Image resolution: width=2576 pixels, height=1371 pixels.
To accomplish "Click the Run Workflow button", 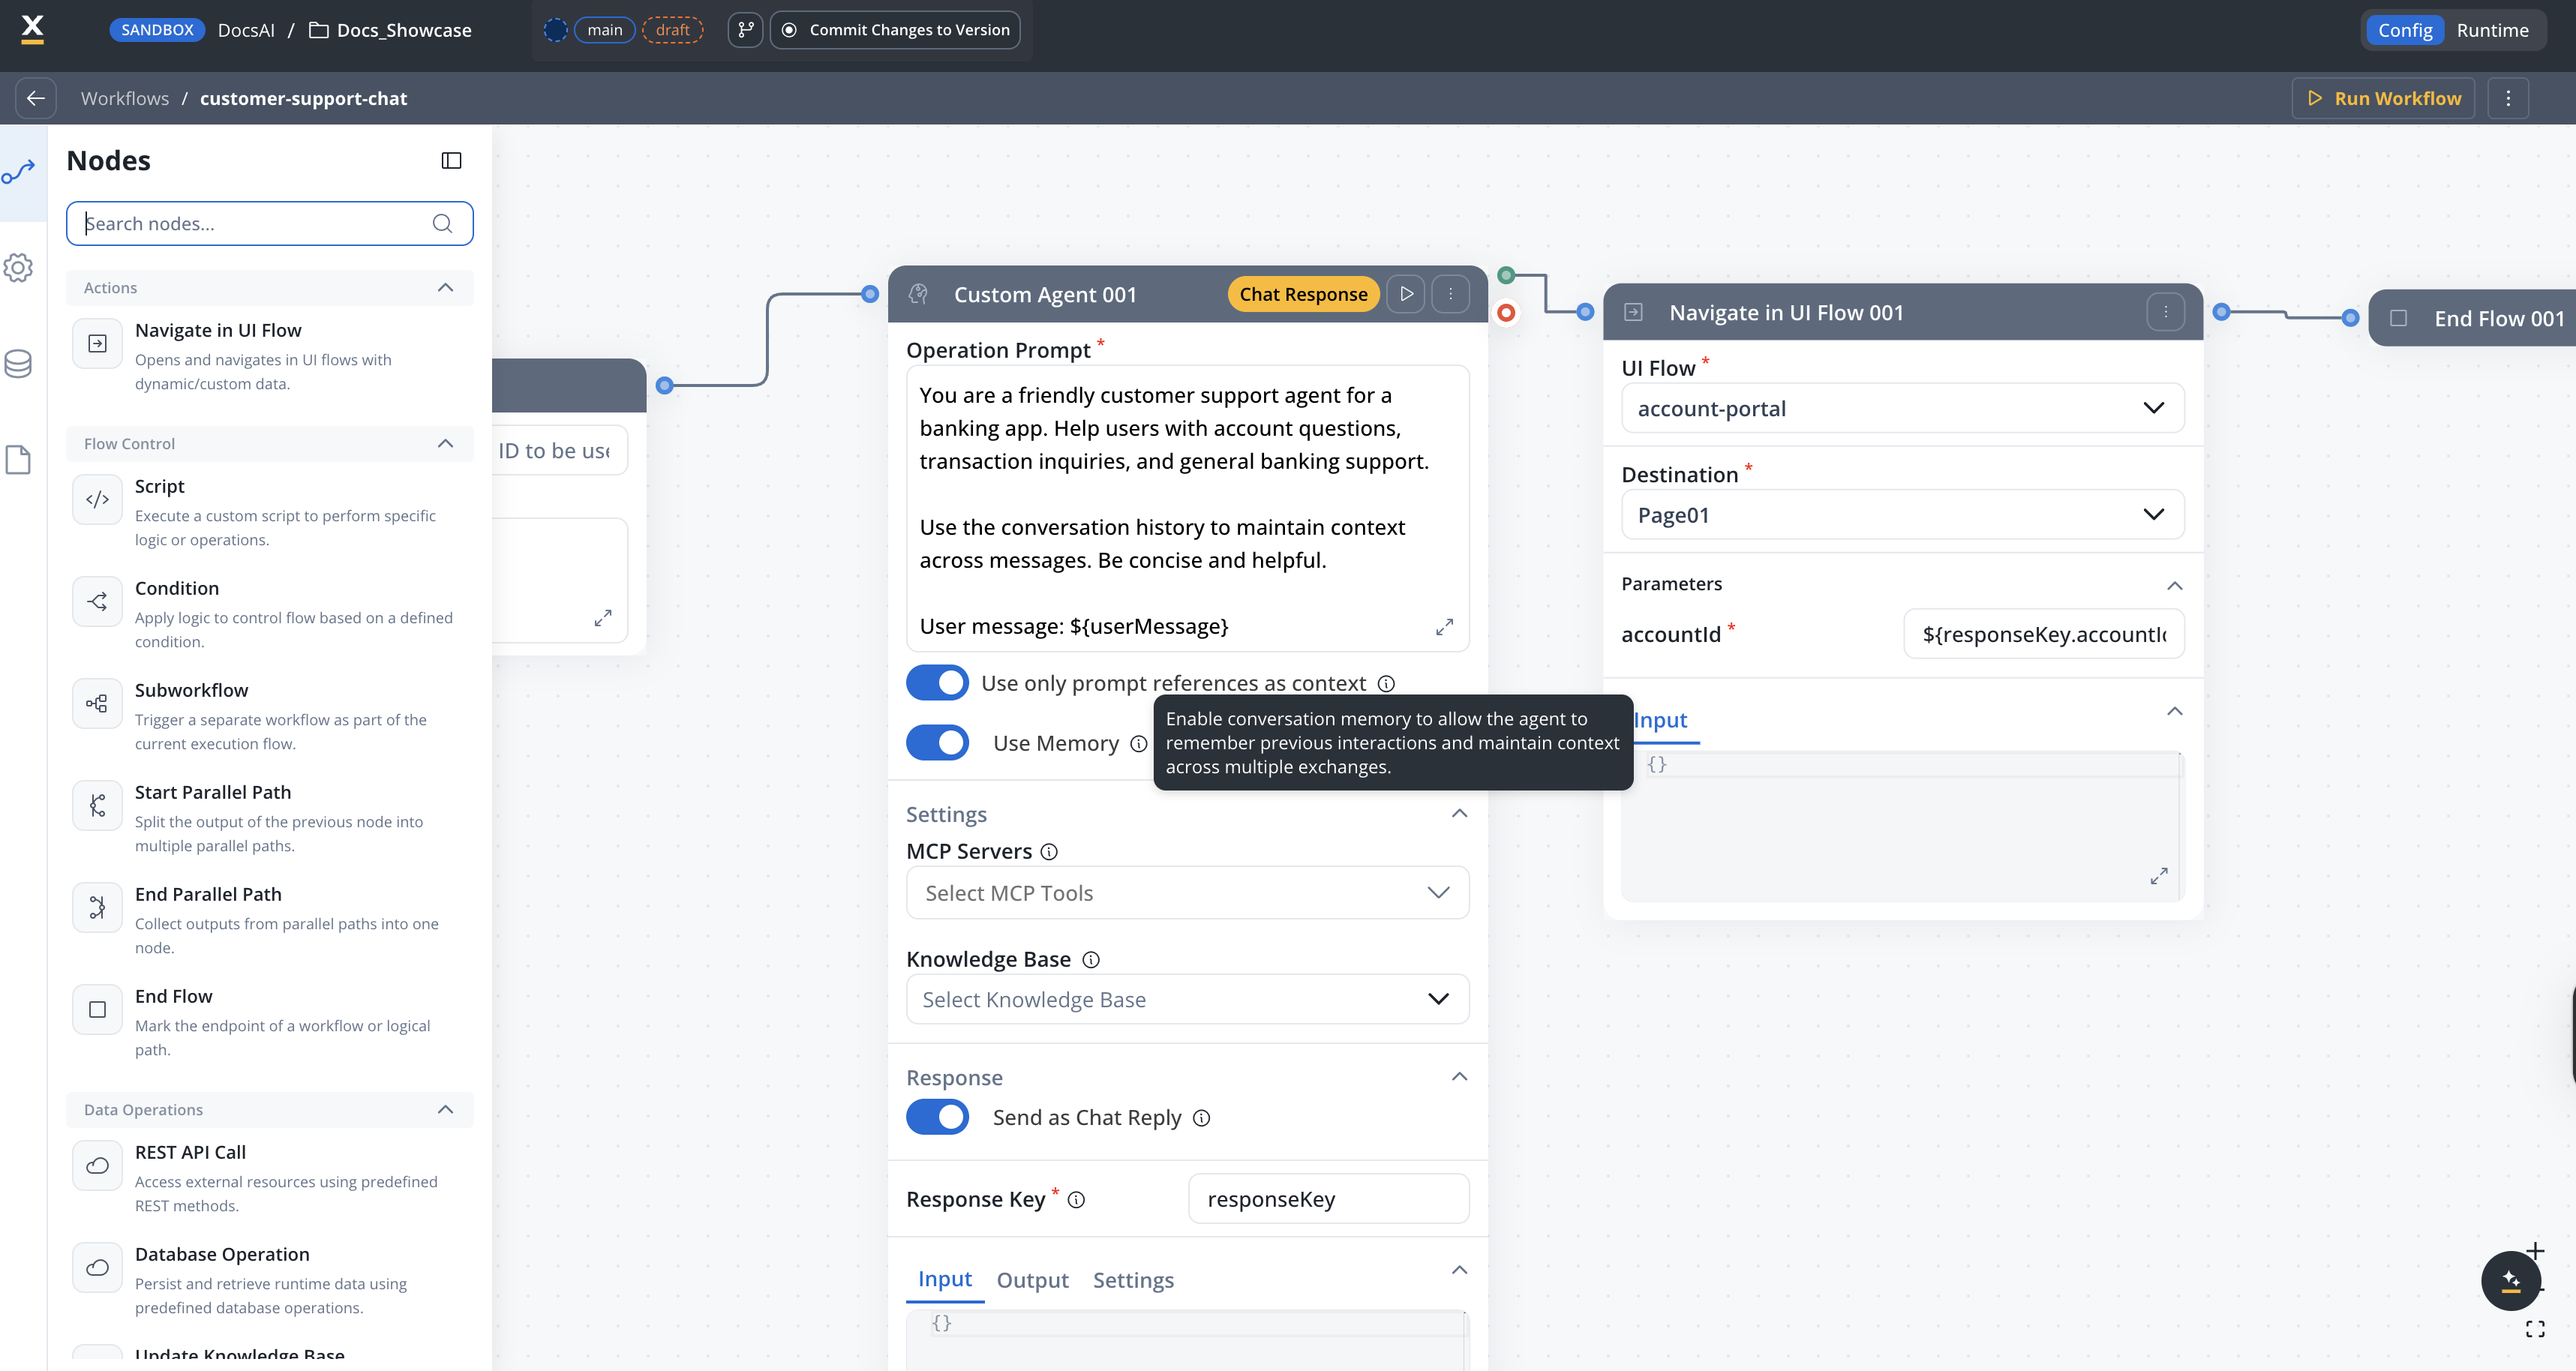I will pyautogui.click(x=2383, y=98).
